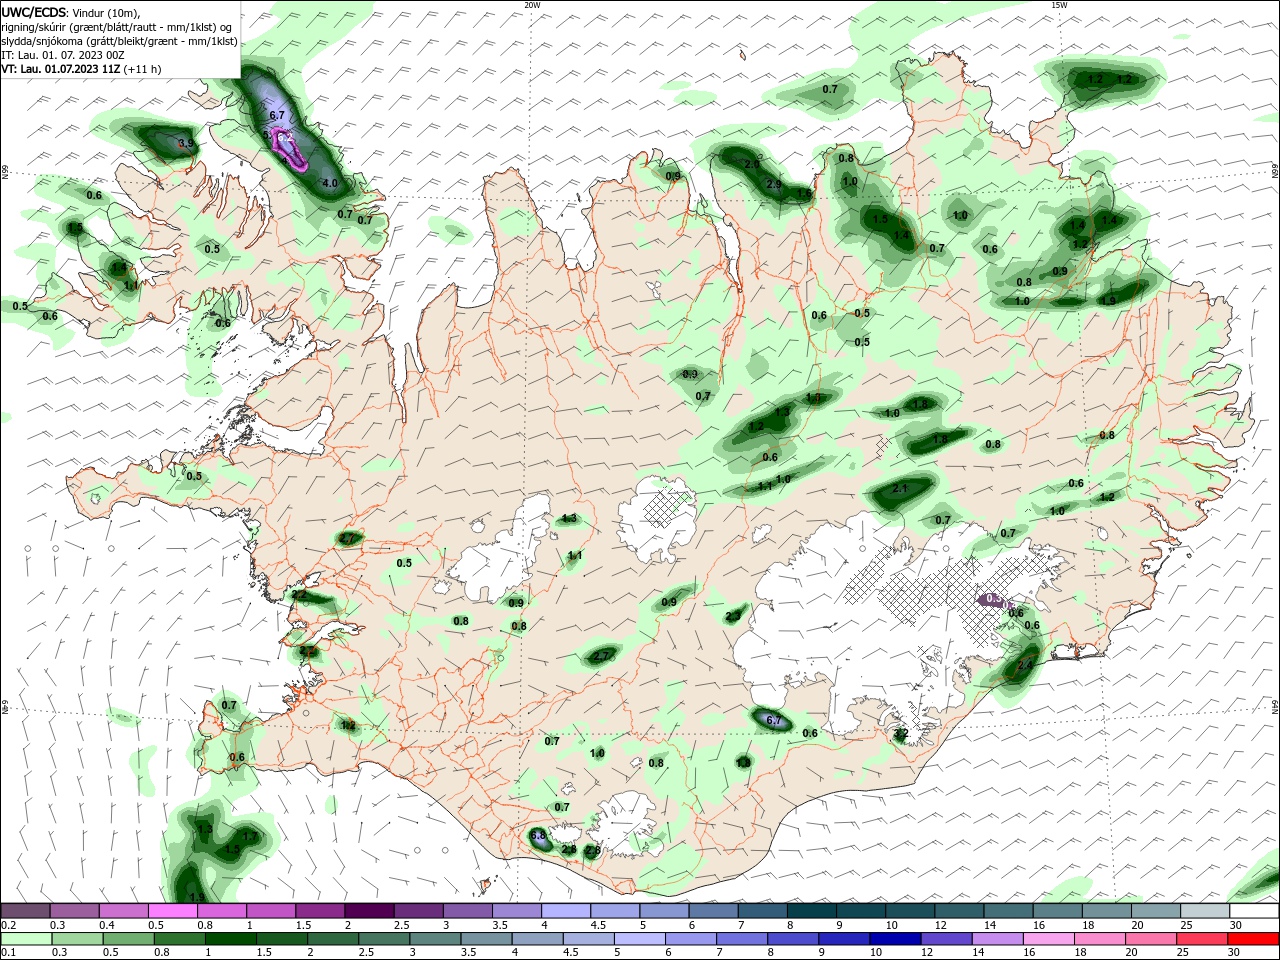Click the 2.1 precipitation value on the map

tap(900, 488)
